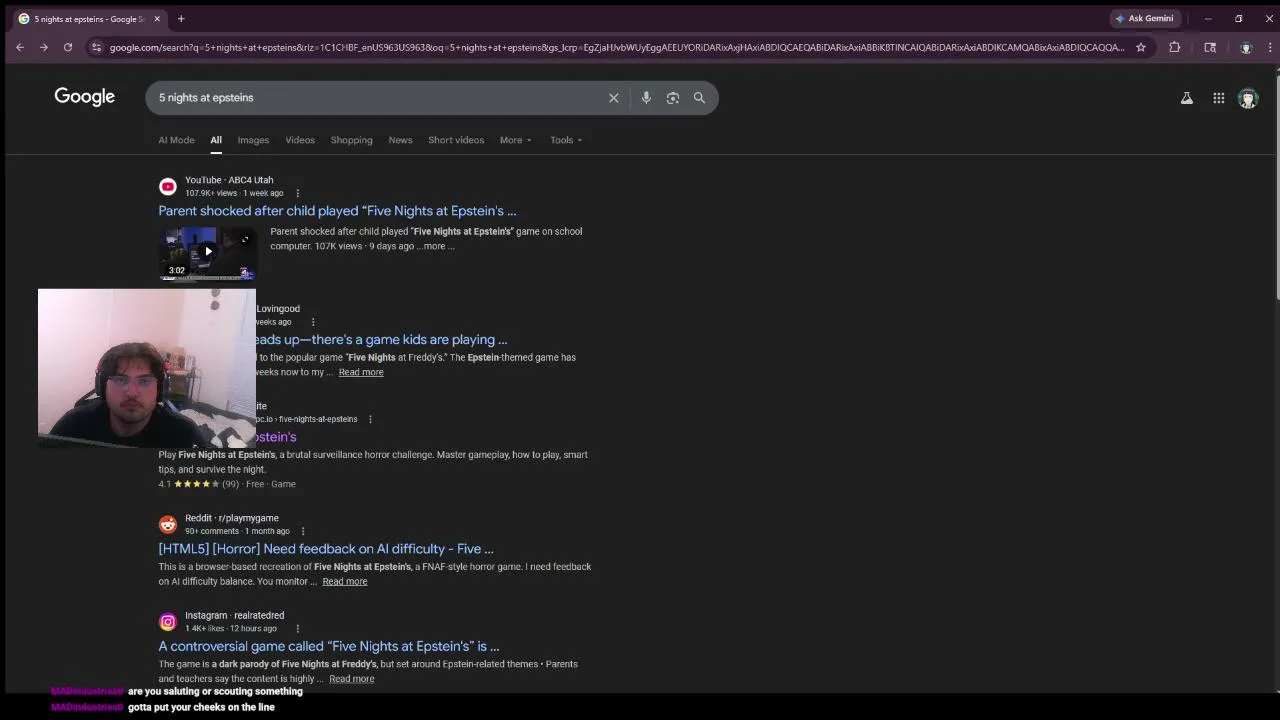Click Ask Gemini button
Image resolution: width=1280 pixels, height=720 pixels.
click(1145, 18)
